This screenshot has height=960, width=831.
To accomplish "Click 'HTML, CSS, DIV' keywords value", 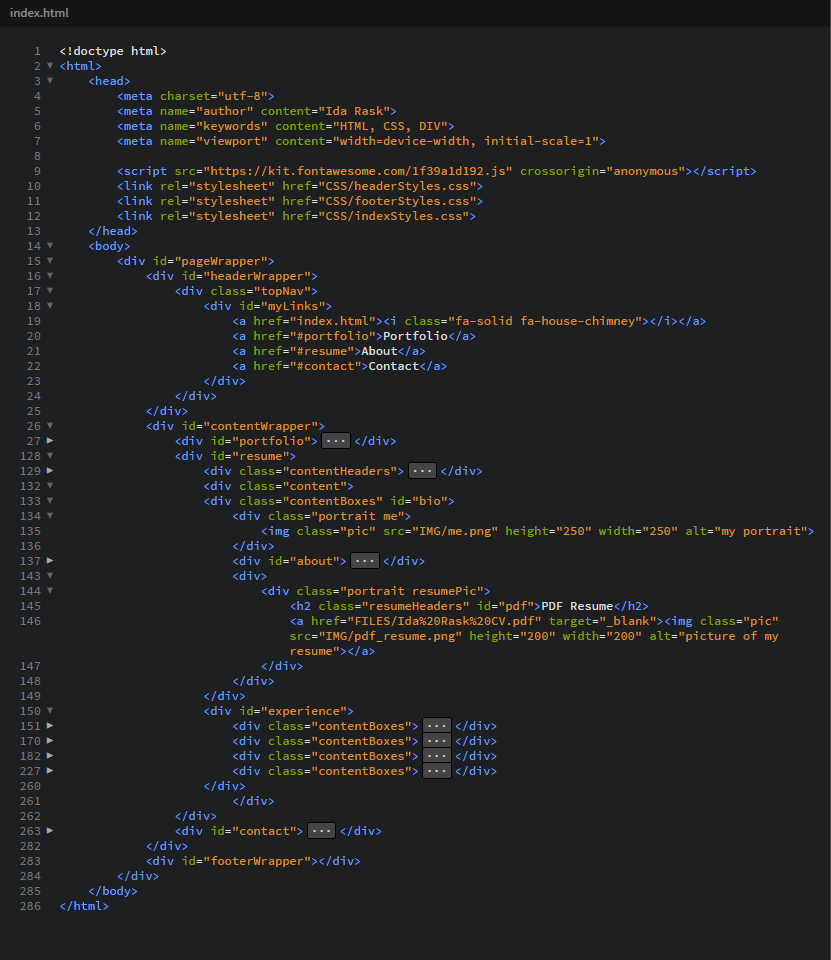I will [x=390, y=126].
